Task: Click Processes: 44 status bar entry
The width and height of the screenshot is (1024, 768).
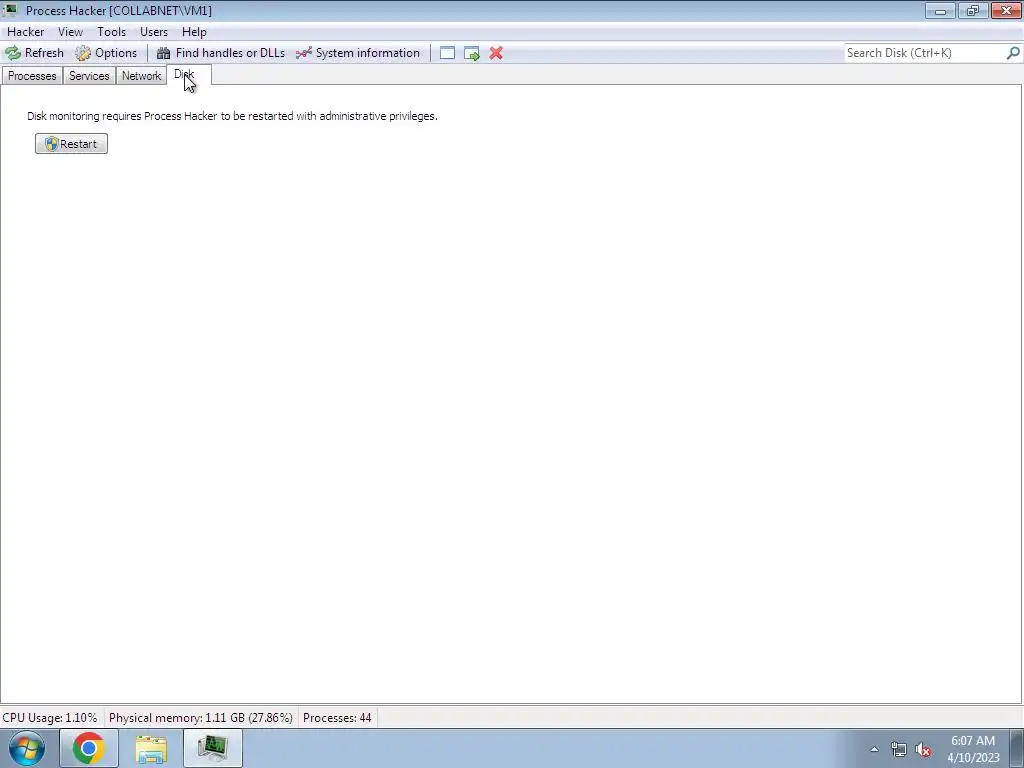Action: click(x=337, y=718)
